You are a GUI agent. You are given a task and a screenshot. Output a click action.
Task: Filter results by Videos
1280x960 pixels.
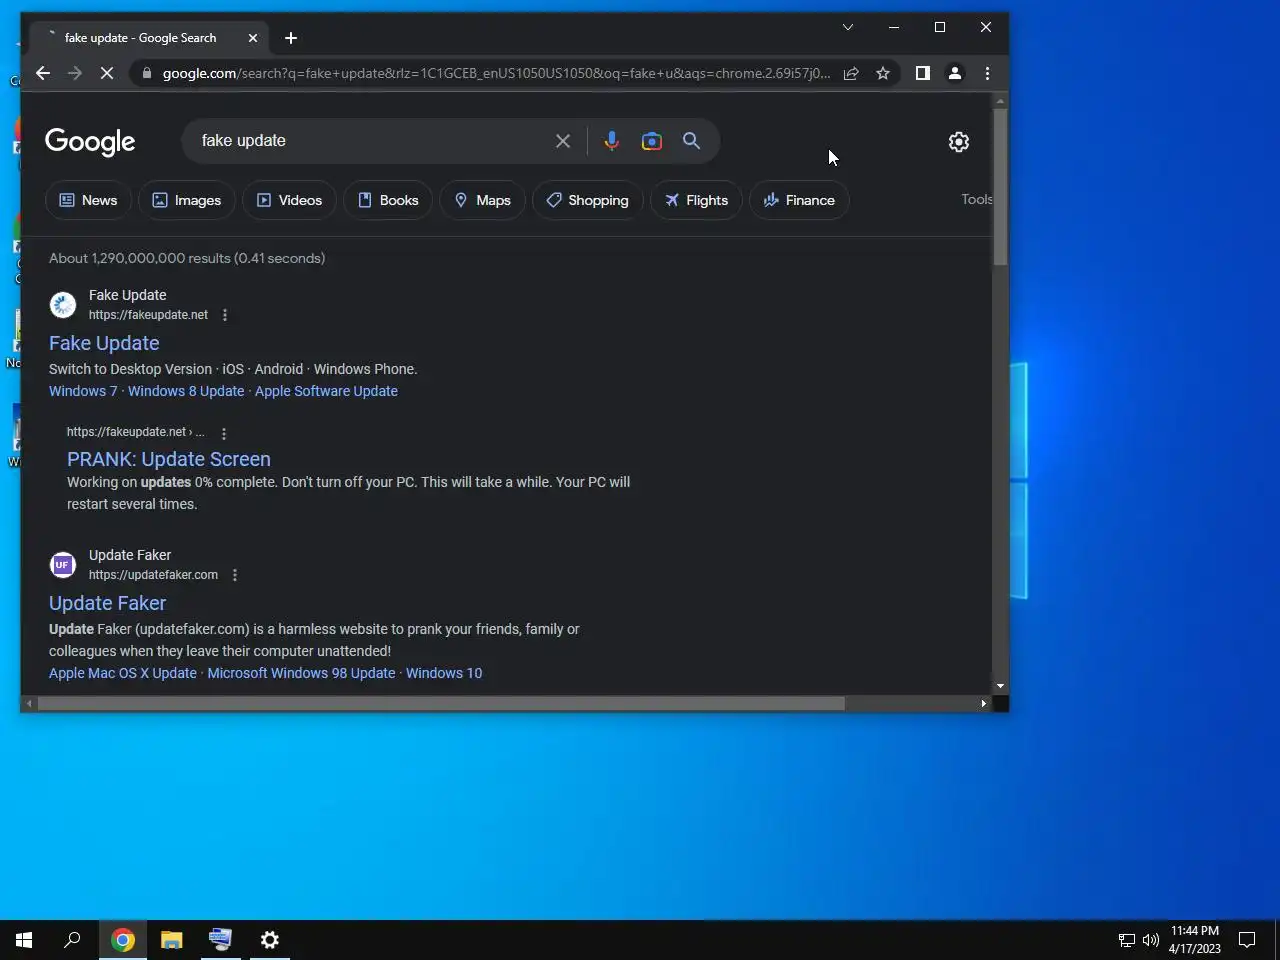coord(289,200)
